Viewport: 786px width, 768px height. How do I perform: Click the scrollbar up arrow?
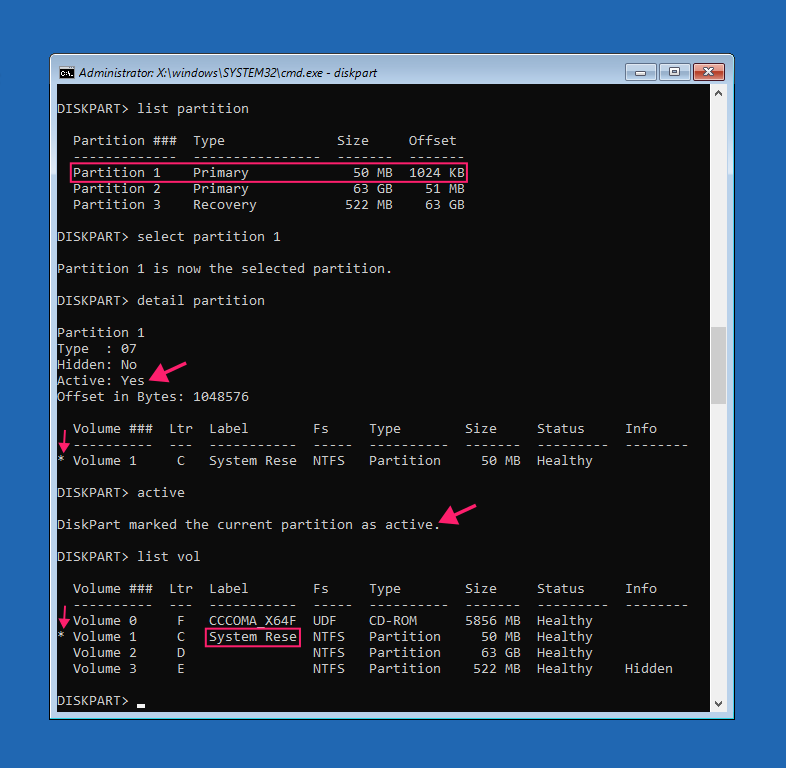click(718, 93)
